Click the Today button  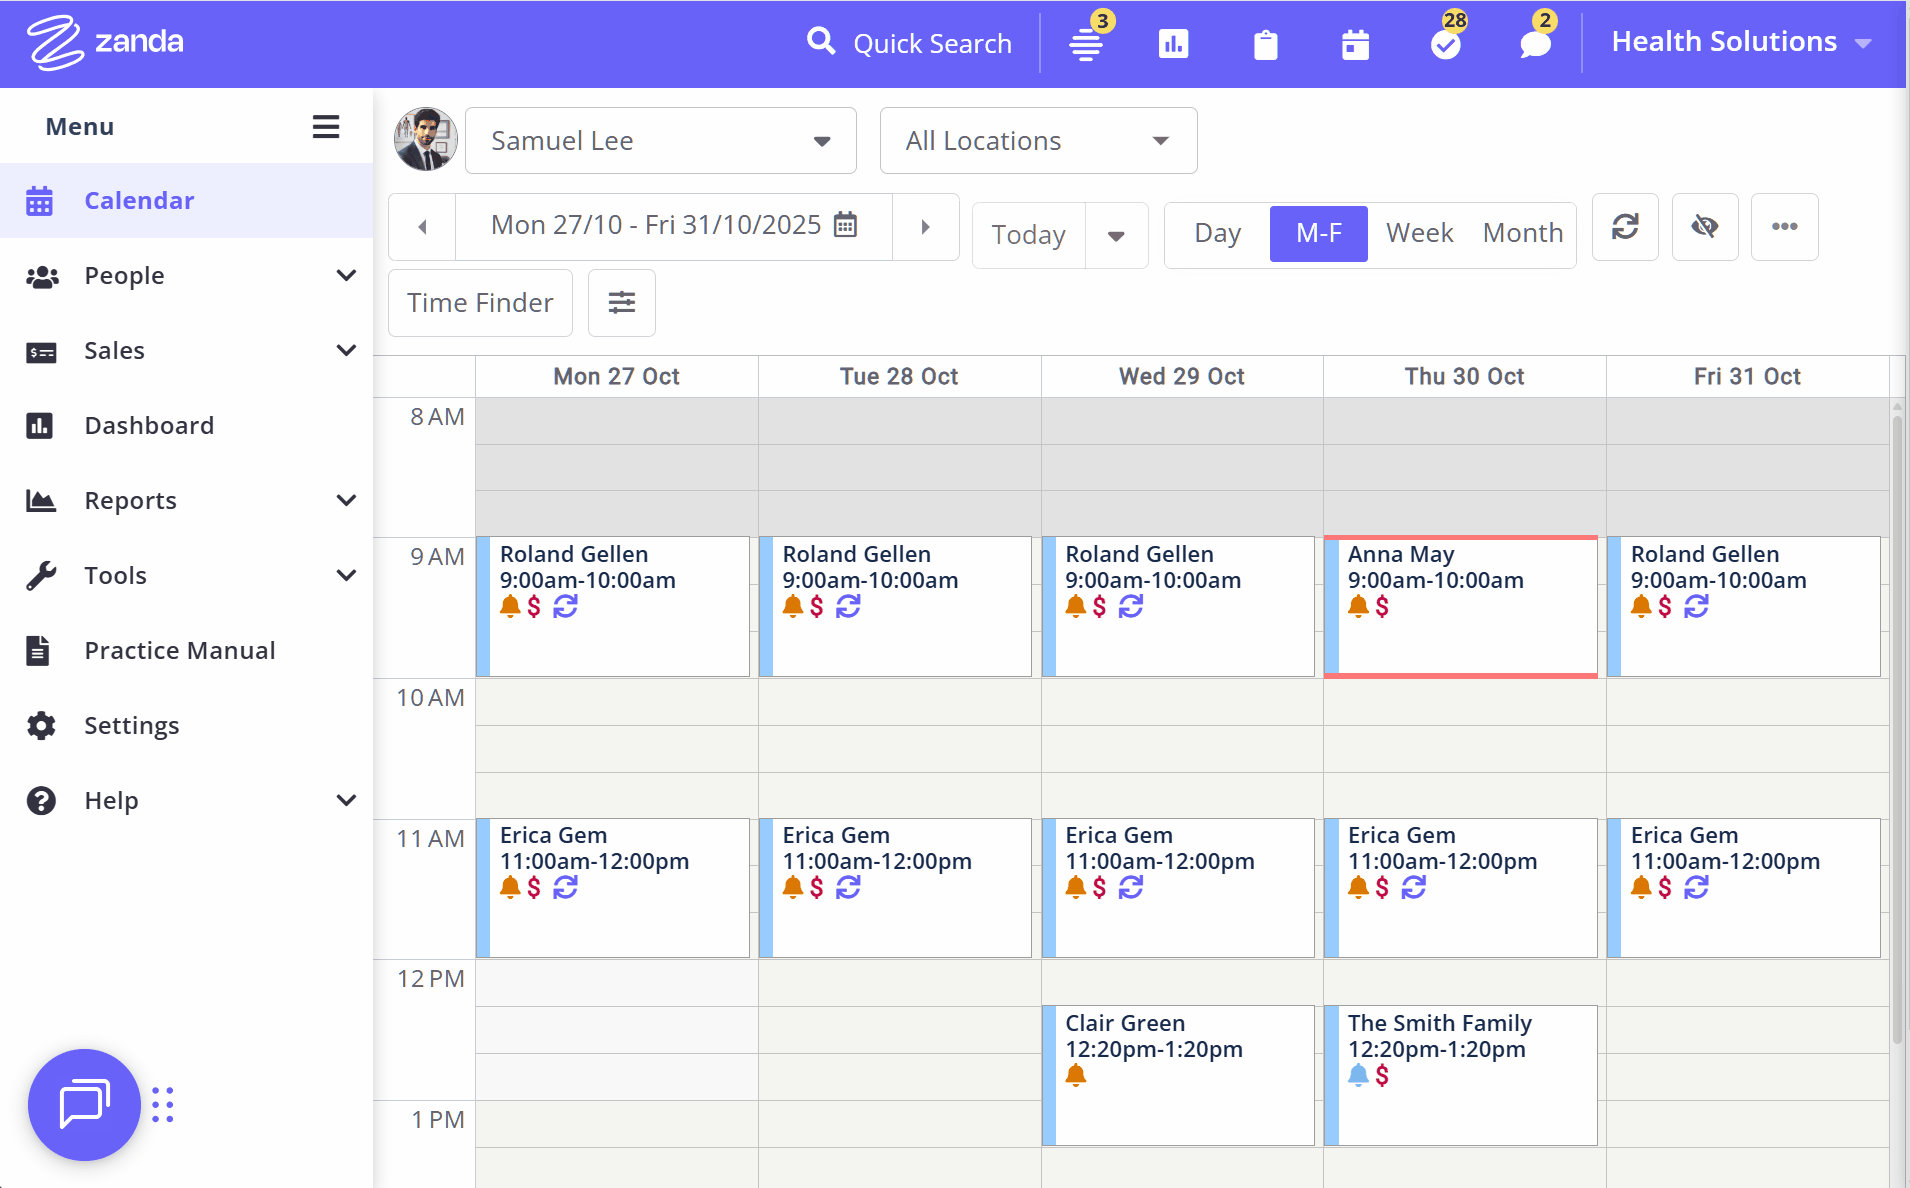point(1027,234)
